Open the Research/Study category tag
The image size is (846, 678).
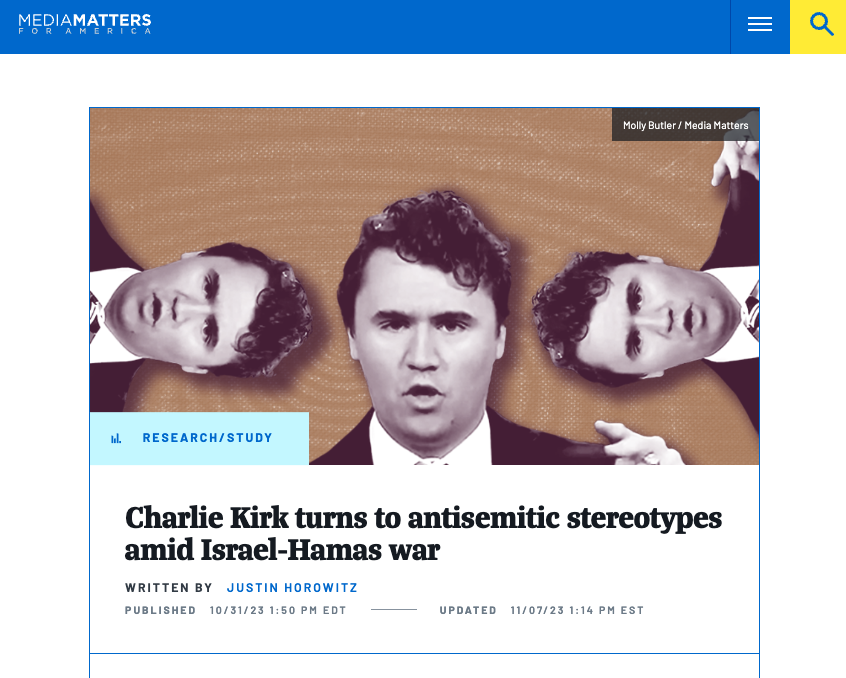point(207,438)
